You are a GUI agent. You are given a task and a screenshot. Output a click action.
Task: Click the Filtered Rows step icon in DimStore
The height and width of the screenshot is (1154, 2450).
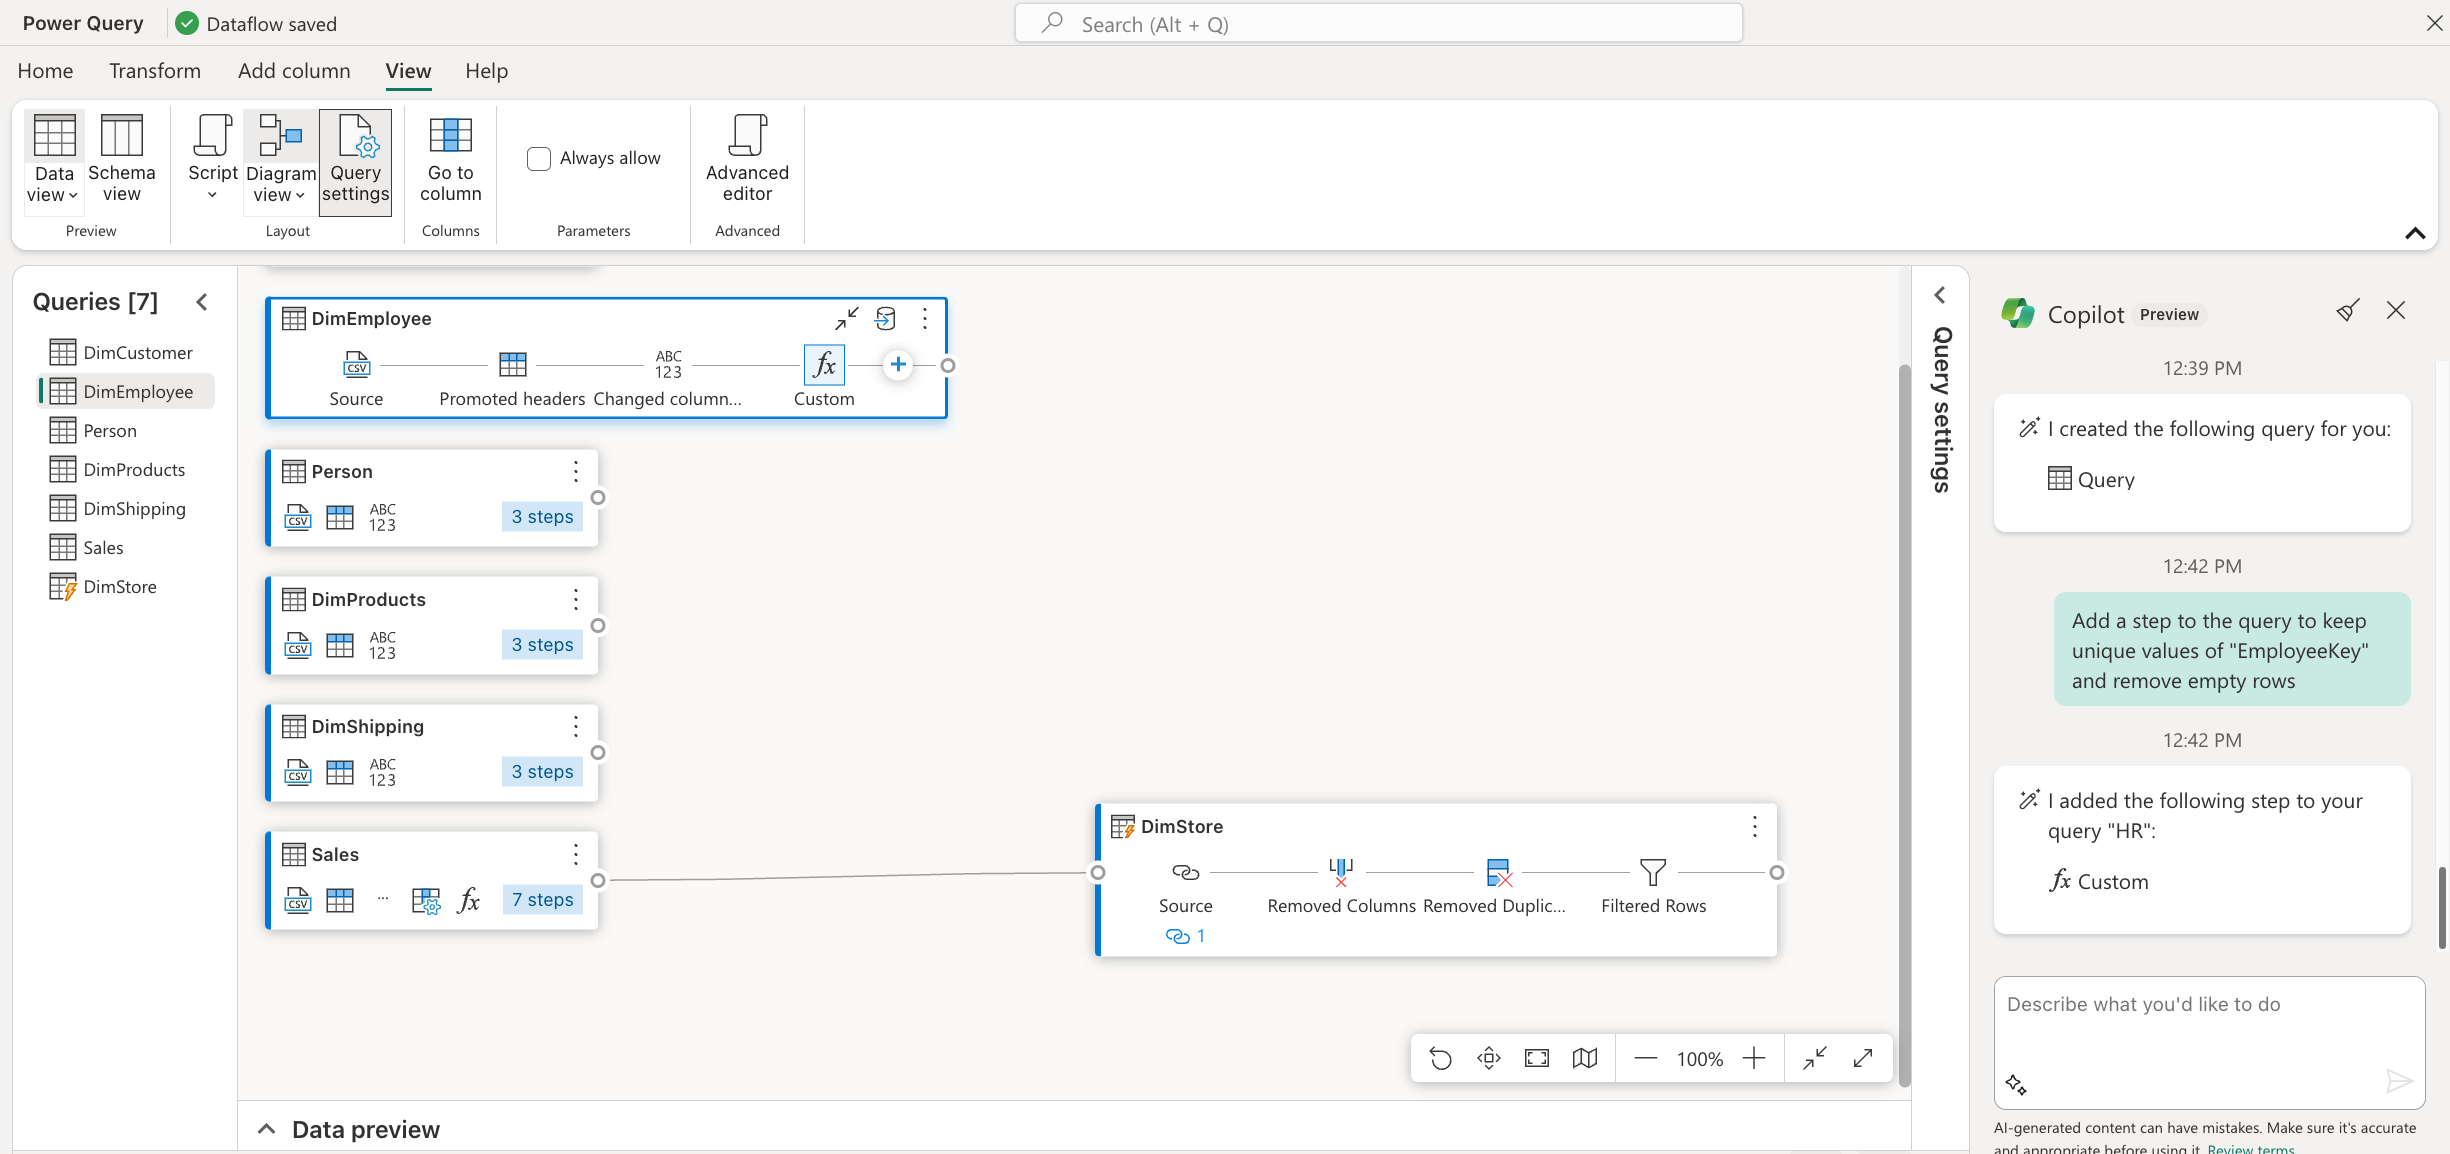pos(1653,871)
